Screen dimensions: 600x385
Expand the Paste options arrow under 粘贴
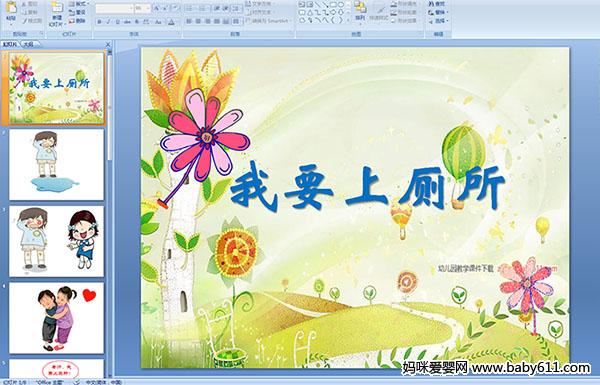click(x=11, y=24)
